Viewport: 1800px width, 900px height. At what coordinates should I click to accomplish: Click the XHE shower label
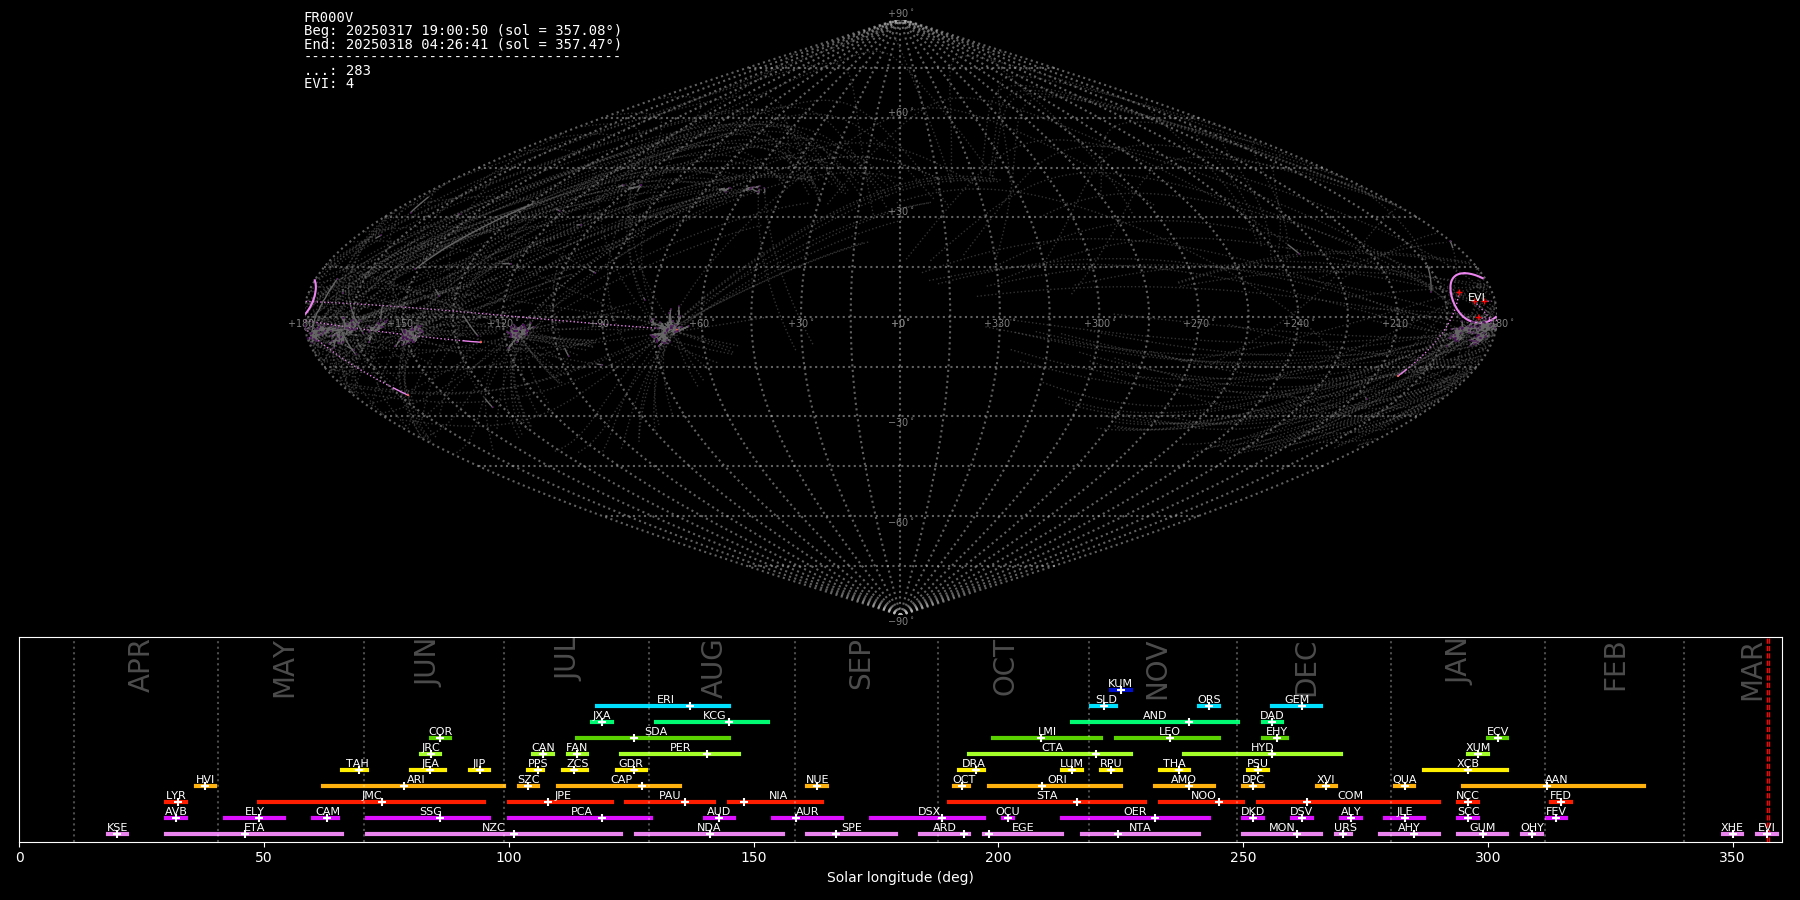point(1732,828)
